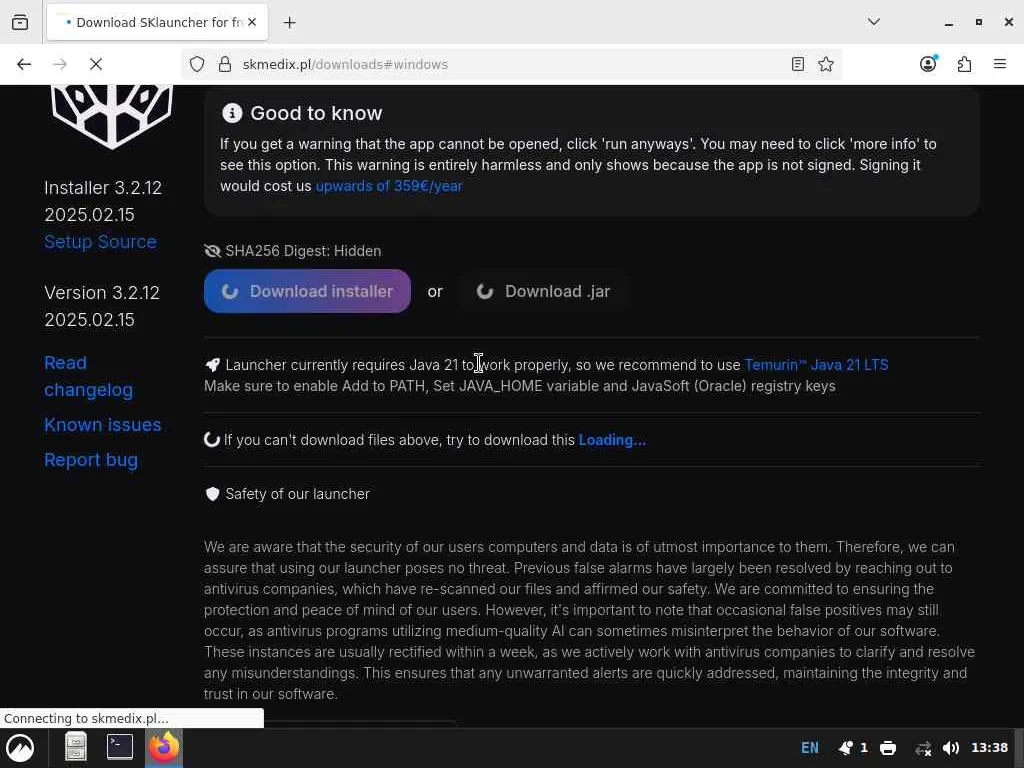Open the notifications bell in tray
1024x768 pixels.
click(846, 748)
